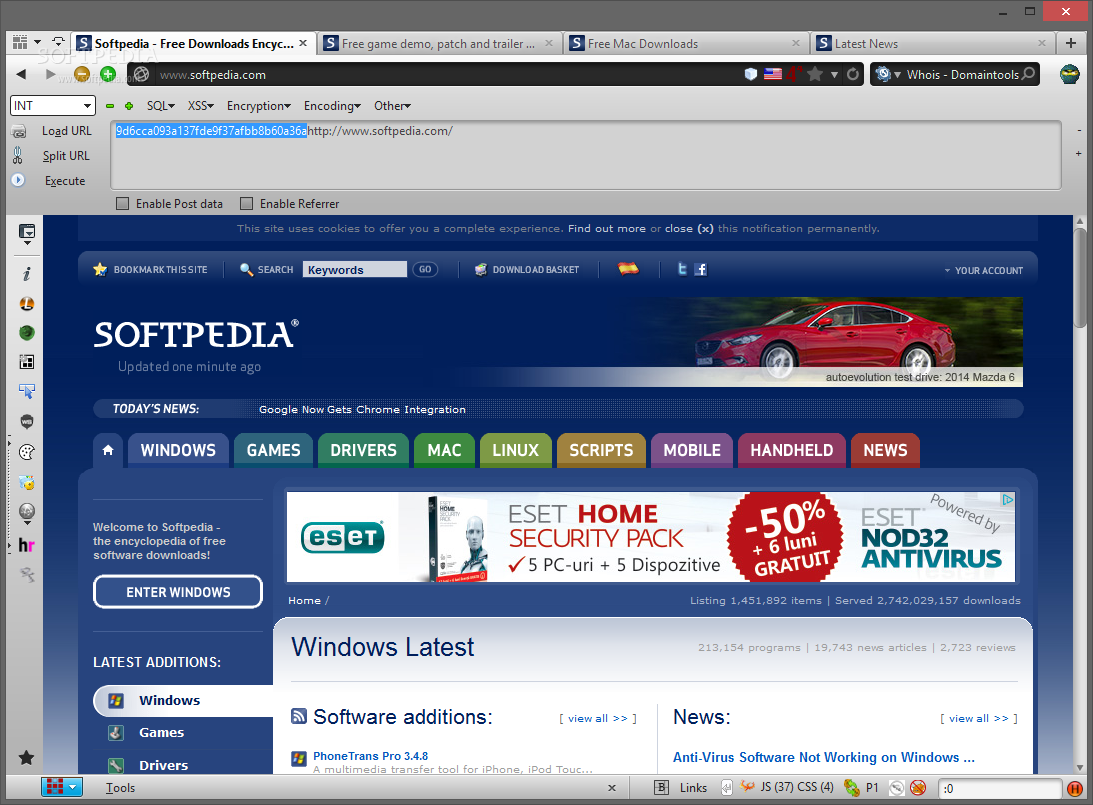Click 'Find out more' cookie link
The image size is (1093, 805).
(x=606, y=229)
